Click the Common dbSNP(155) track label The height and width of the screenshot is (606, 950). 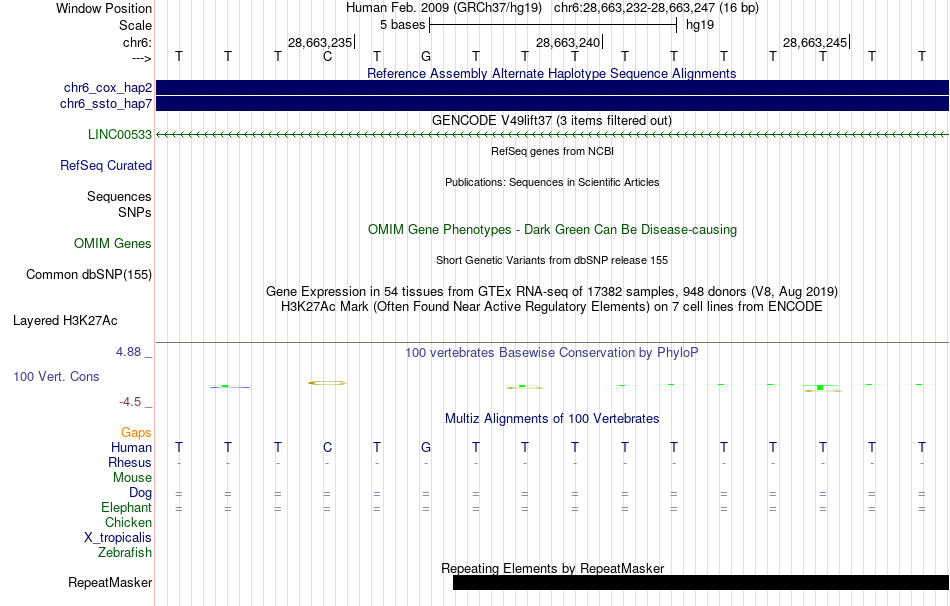click(89, 275)
